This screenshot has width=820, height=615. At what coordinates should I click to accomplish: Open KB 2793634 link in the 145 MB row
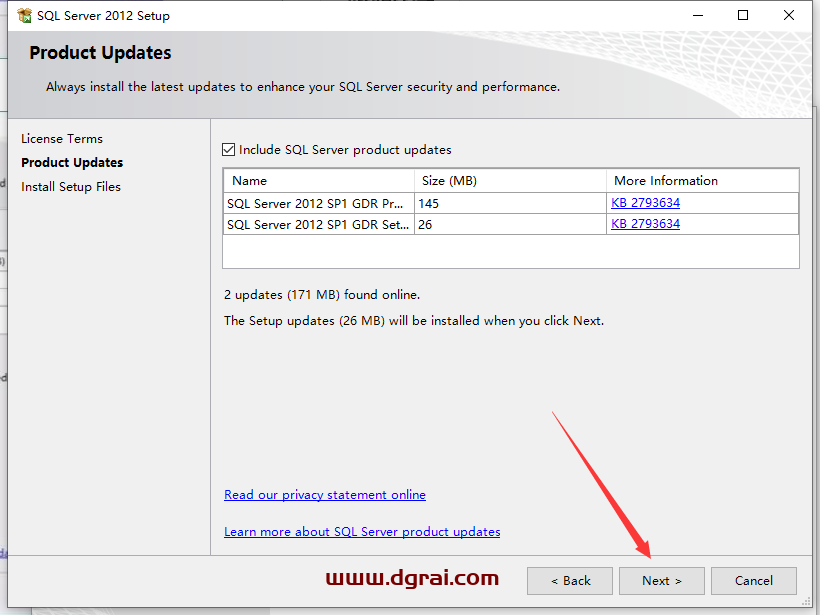click(x=645, y=203)
